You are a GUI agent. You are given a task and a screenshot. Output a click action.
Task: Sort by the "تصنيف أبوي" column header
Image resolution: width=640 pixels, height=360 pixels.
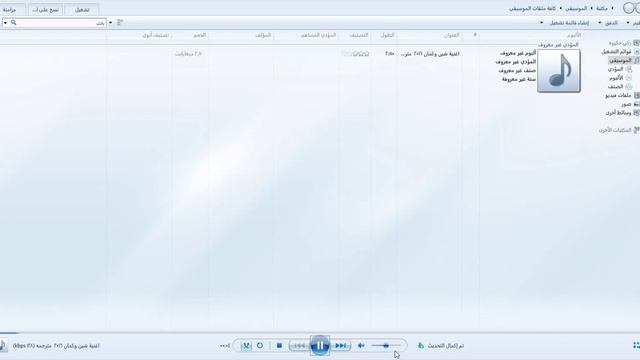coord(156,35)
